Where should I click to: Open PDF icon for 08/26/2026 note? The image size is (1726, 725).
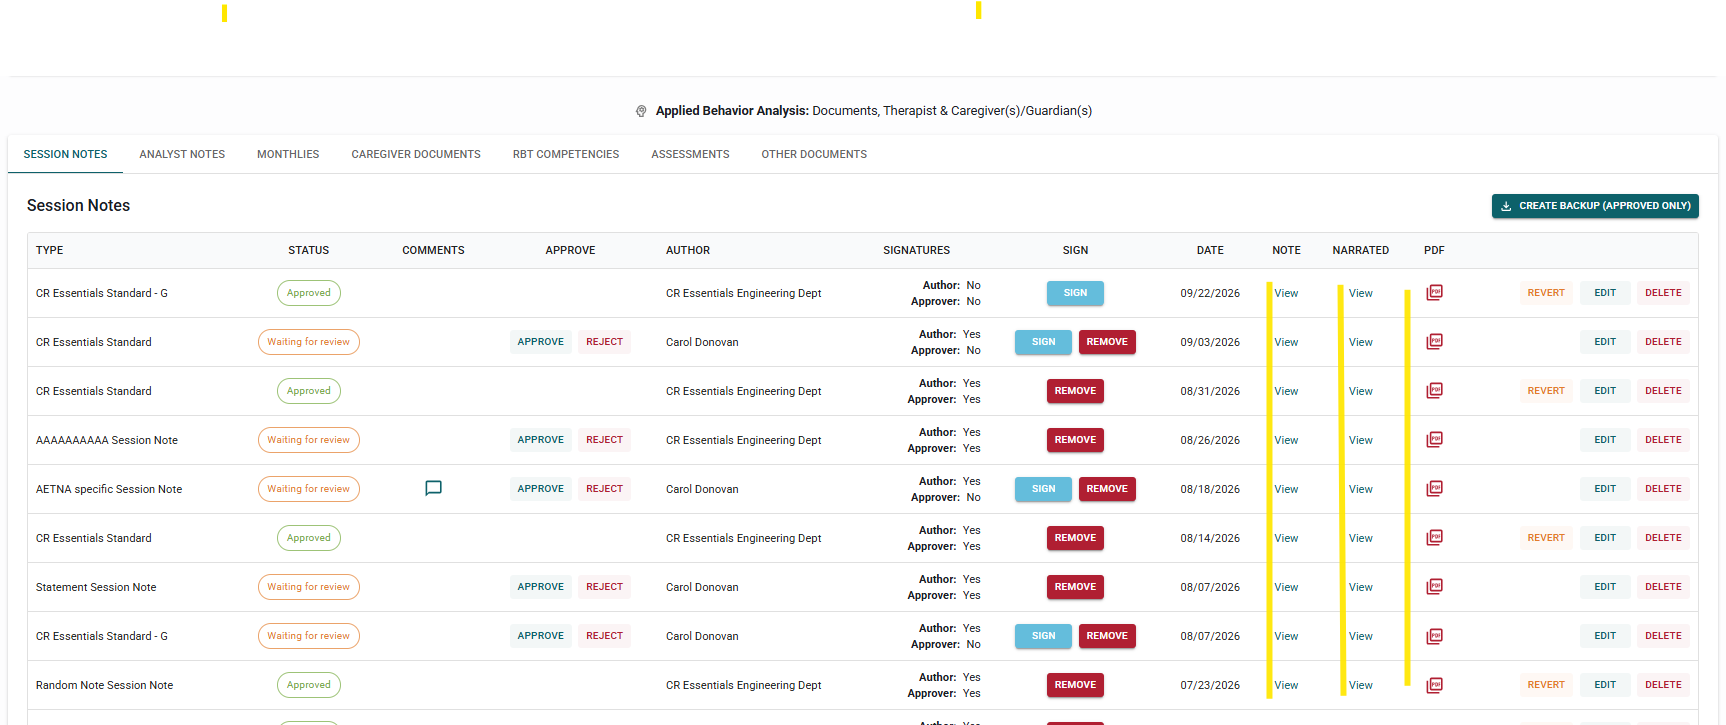click(x=1434, y=440)
